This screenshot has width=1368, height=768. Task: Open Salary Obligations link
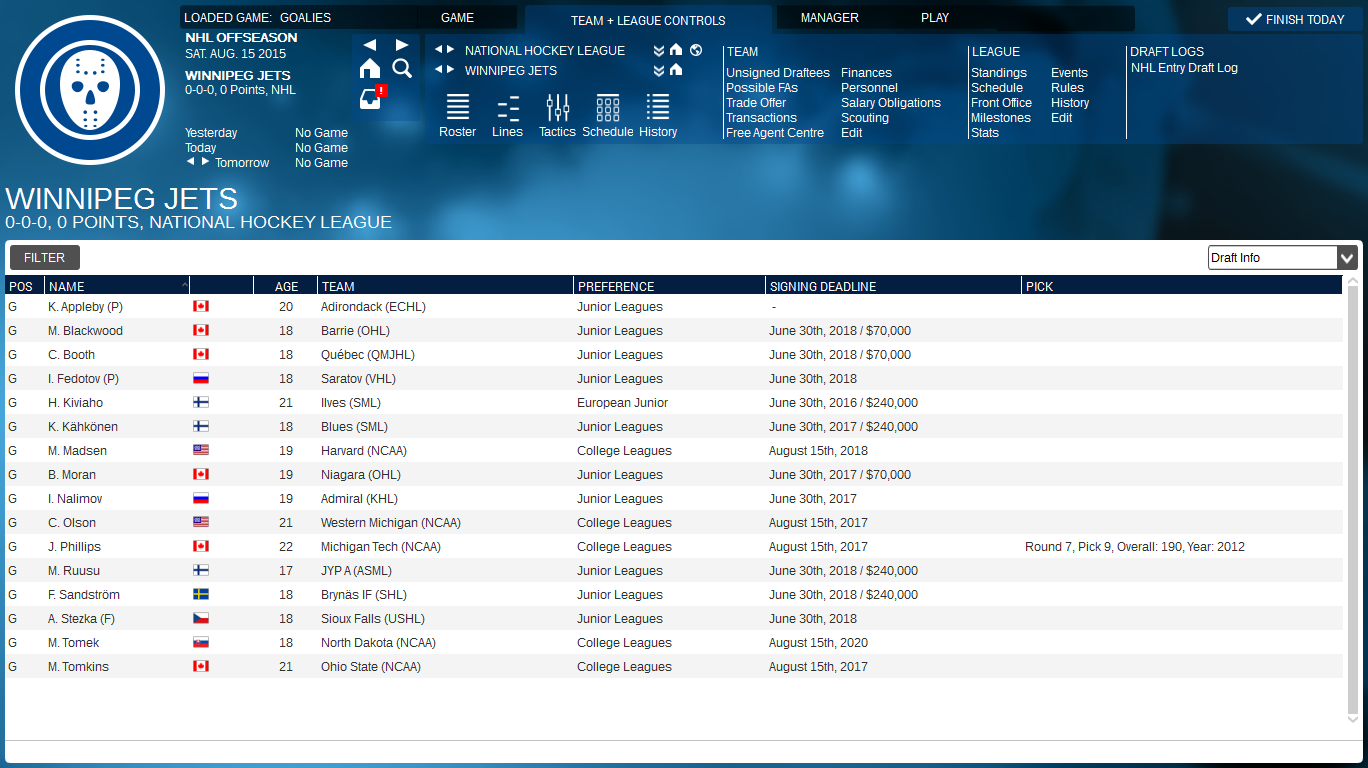[891, 103]
